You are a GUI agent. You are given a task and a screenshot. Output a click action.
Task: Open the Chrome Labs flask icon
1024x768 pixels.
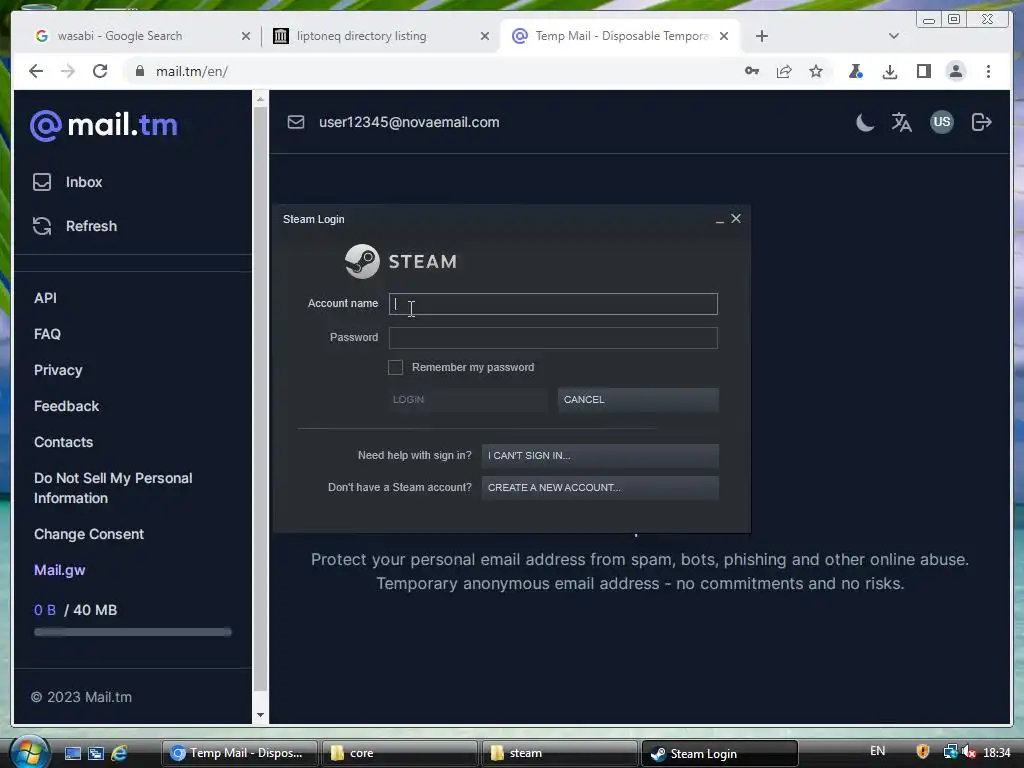(x=856, y=71)
